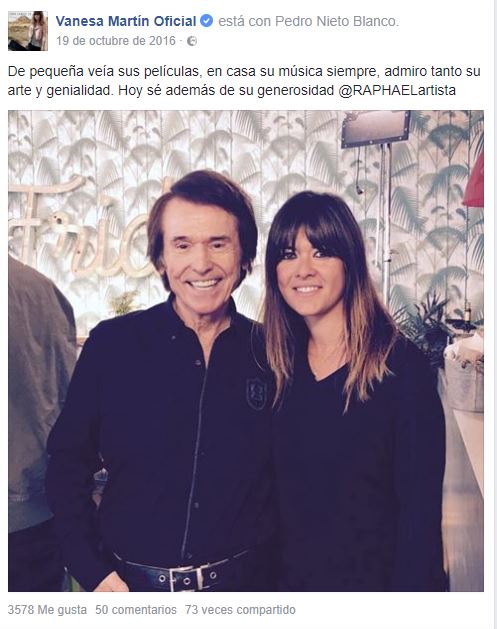The width and height of the screenshot is (497, 629).
Task: Click the @RAPHAELartista mention in caption
Action: (x=397, y=90)
